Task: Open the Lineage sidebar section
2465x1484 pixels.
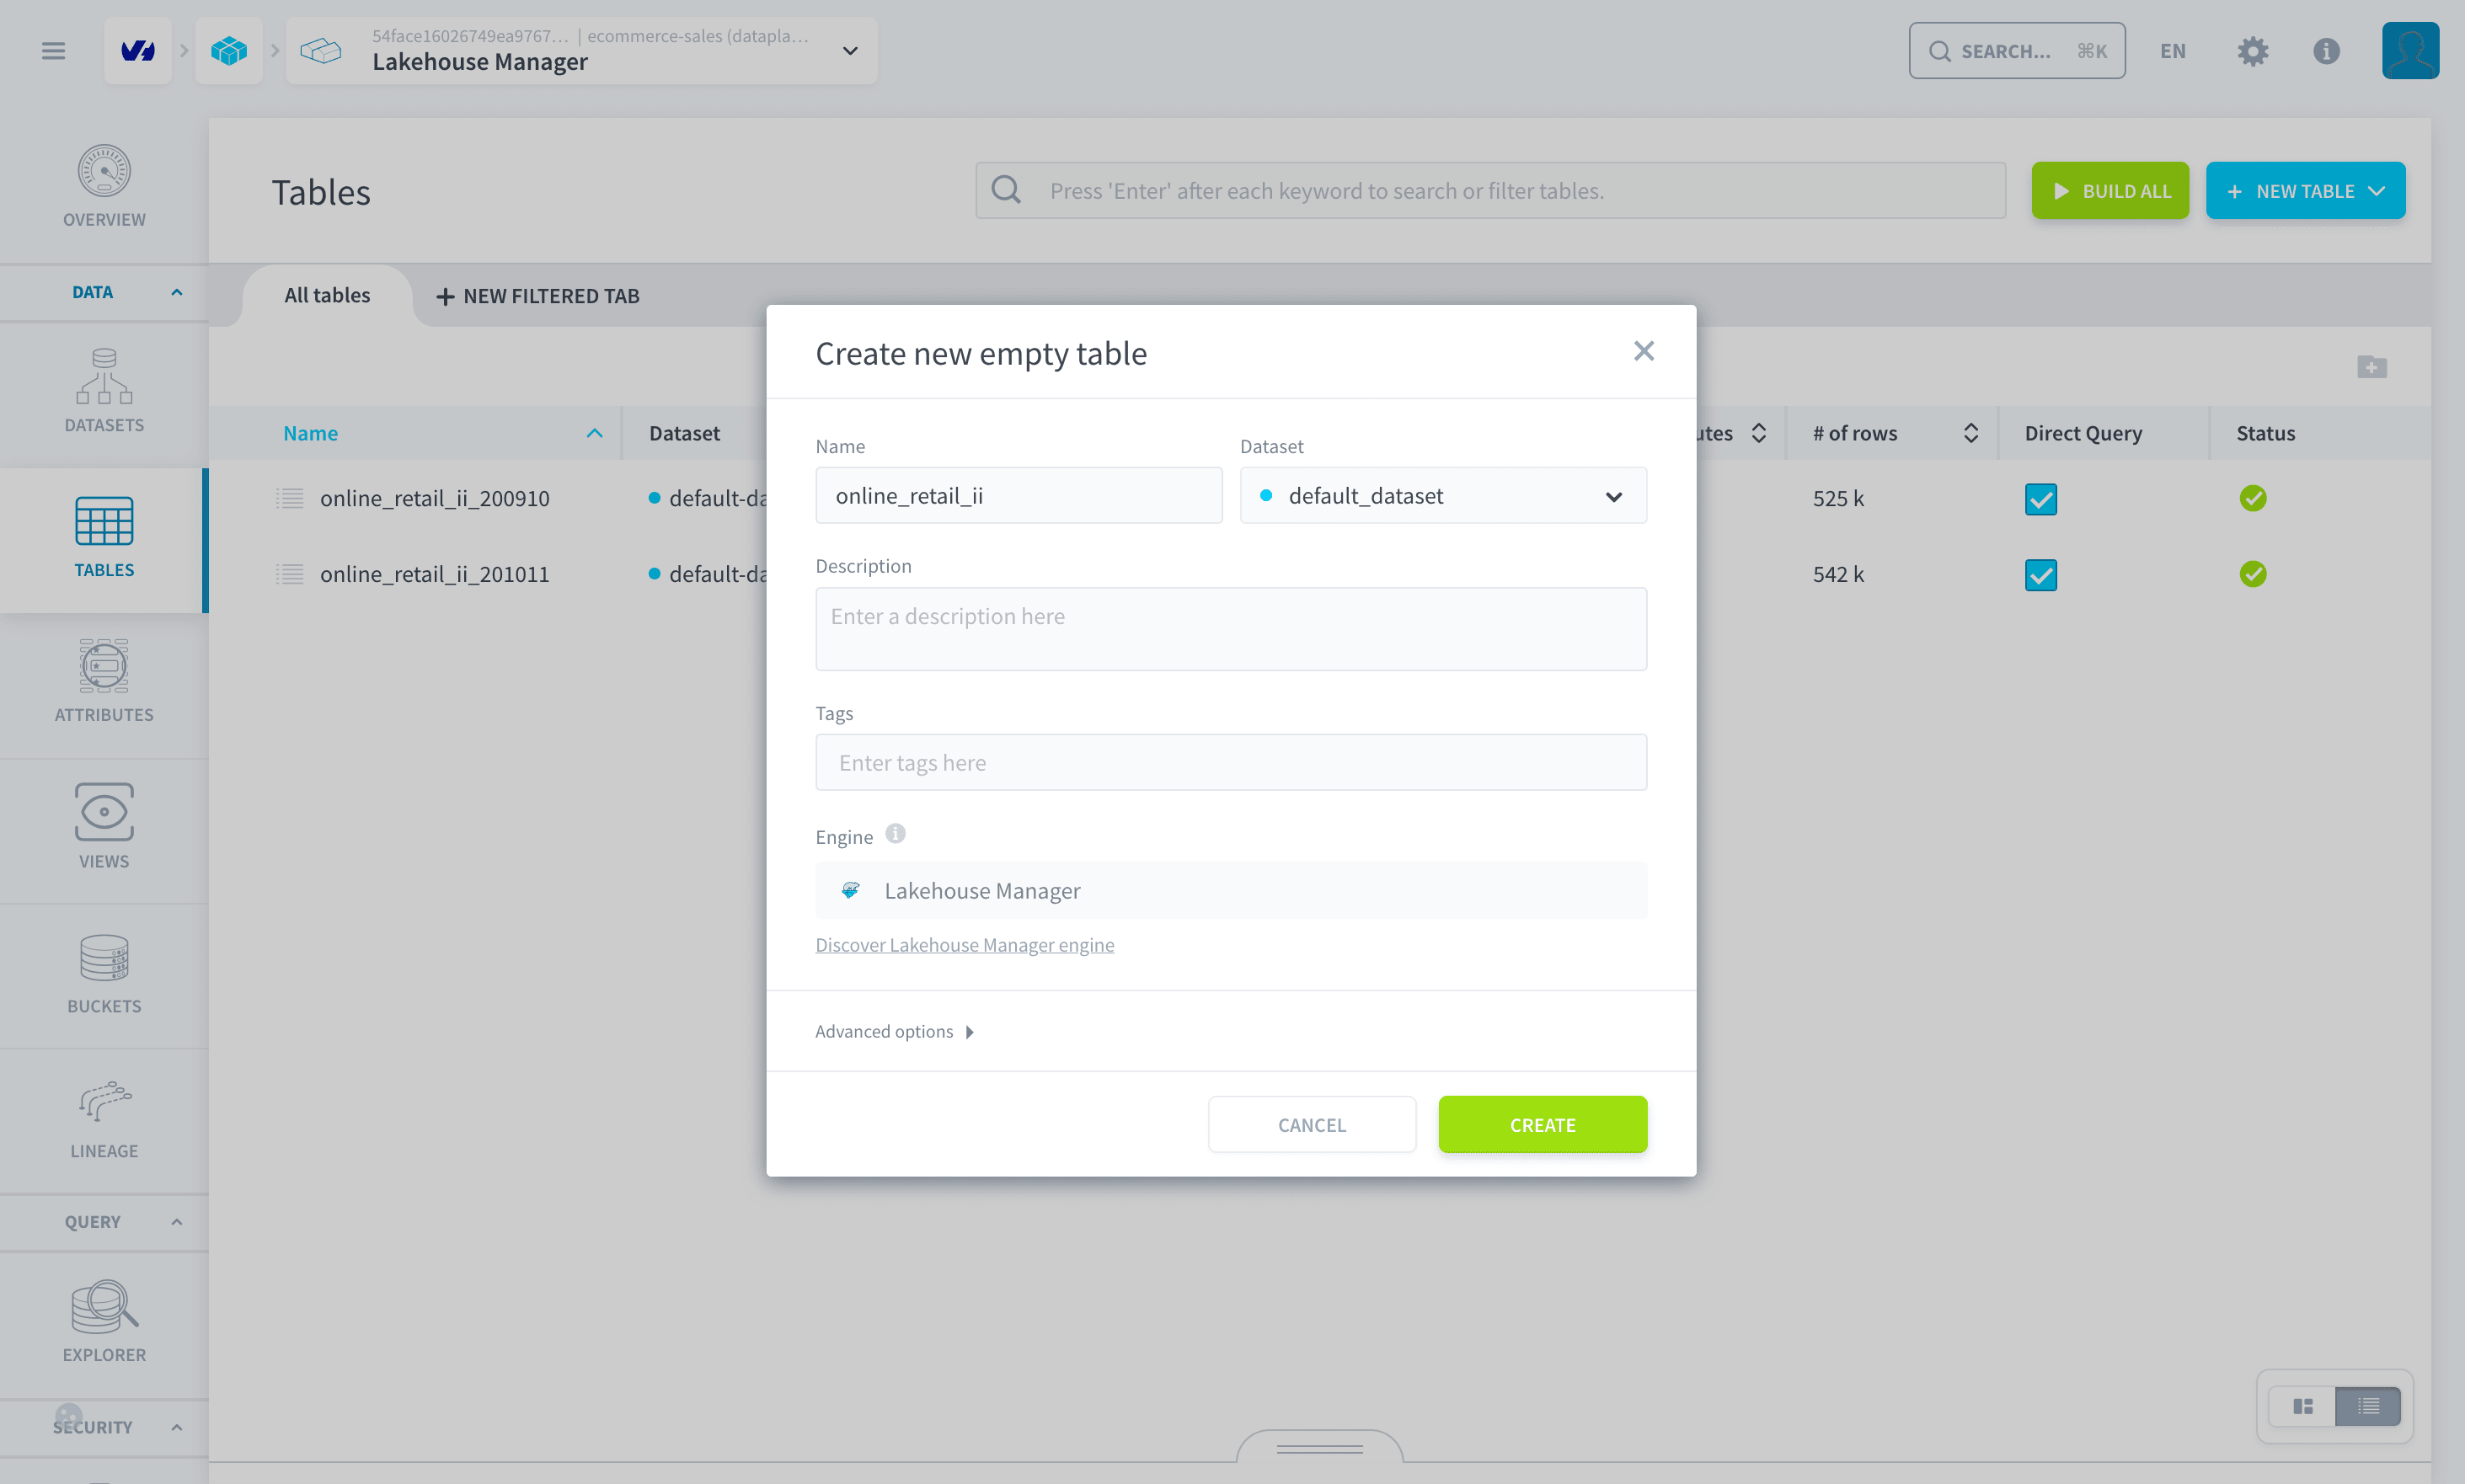Action: [x=104, y=1120]
